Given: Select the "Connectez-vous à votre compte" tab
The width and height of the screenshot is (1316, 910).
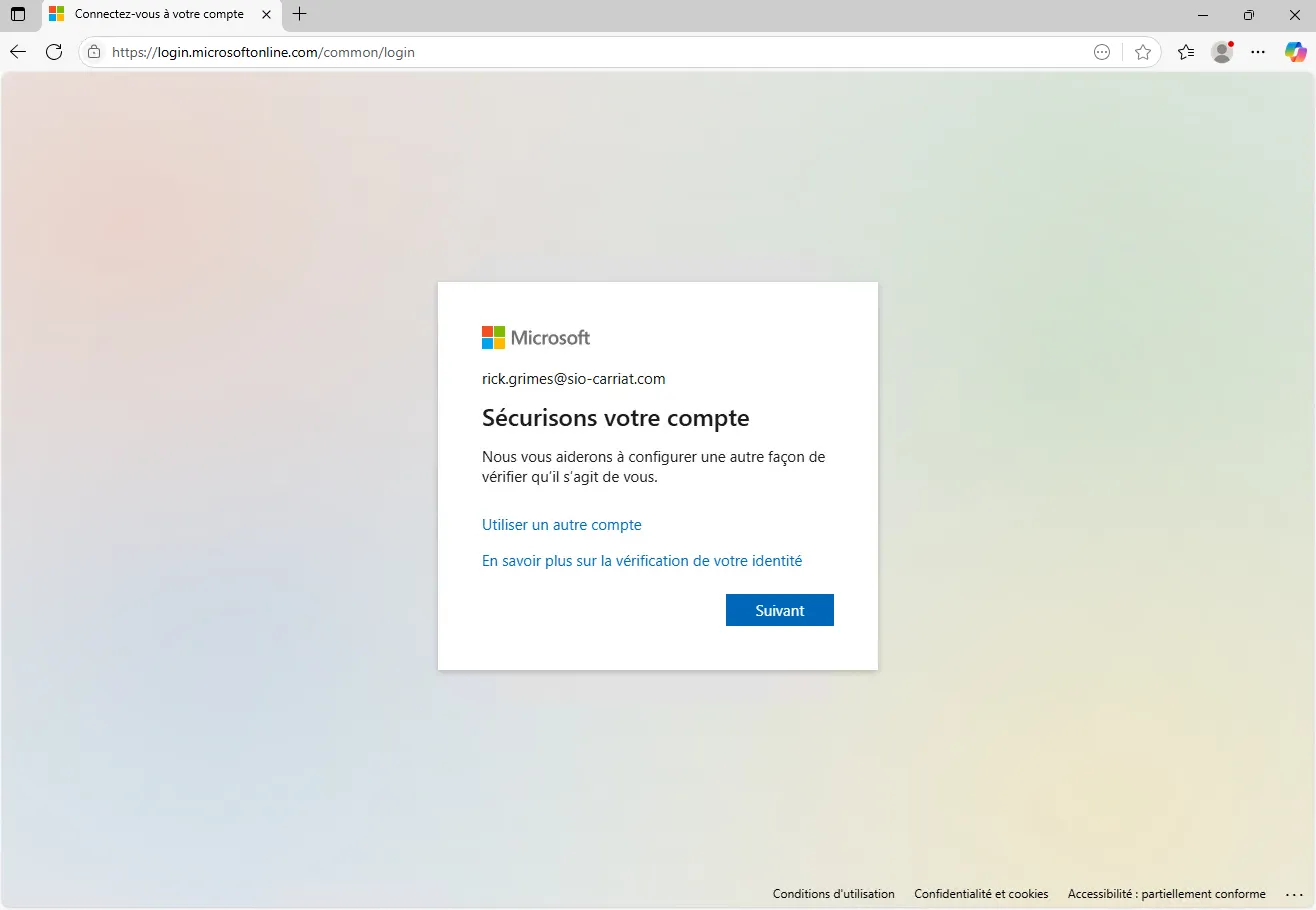Looking at the screenshot, I should (158, 15).
